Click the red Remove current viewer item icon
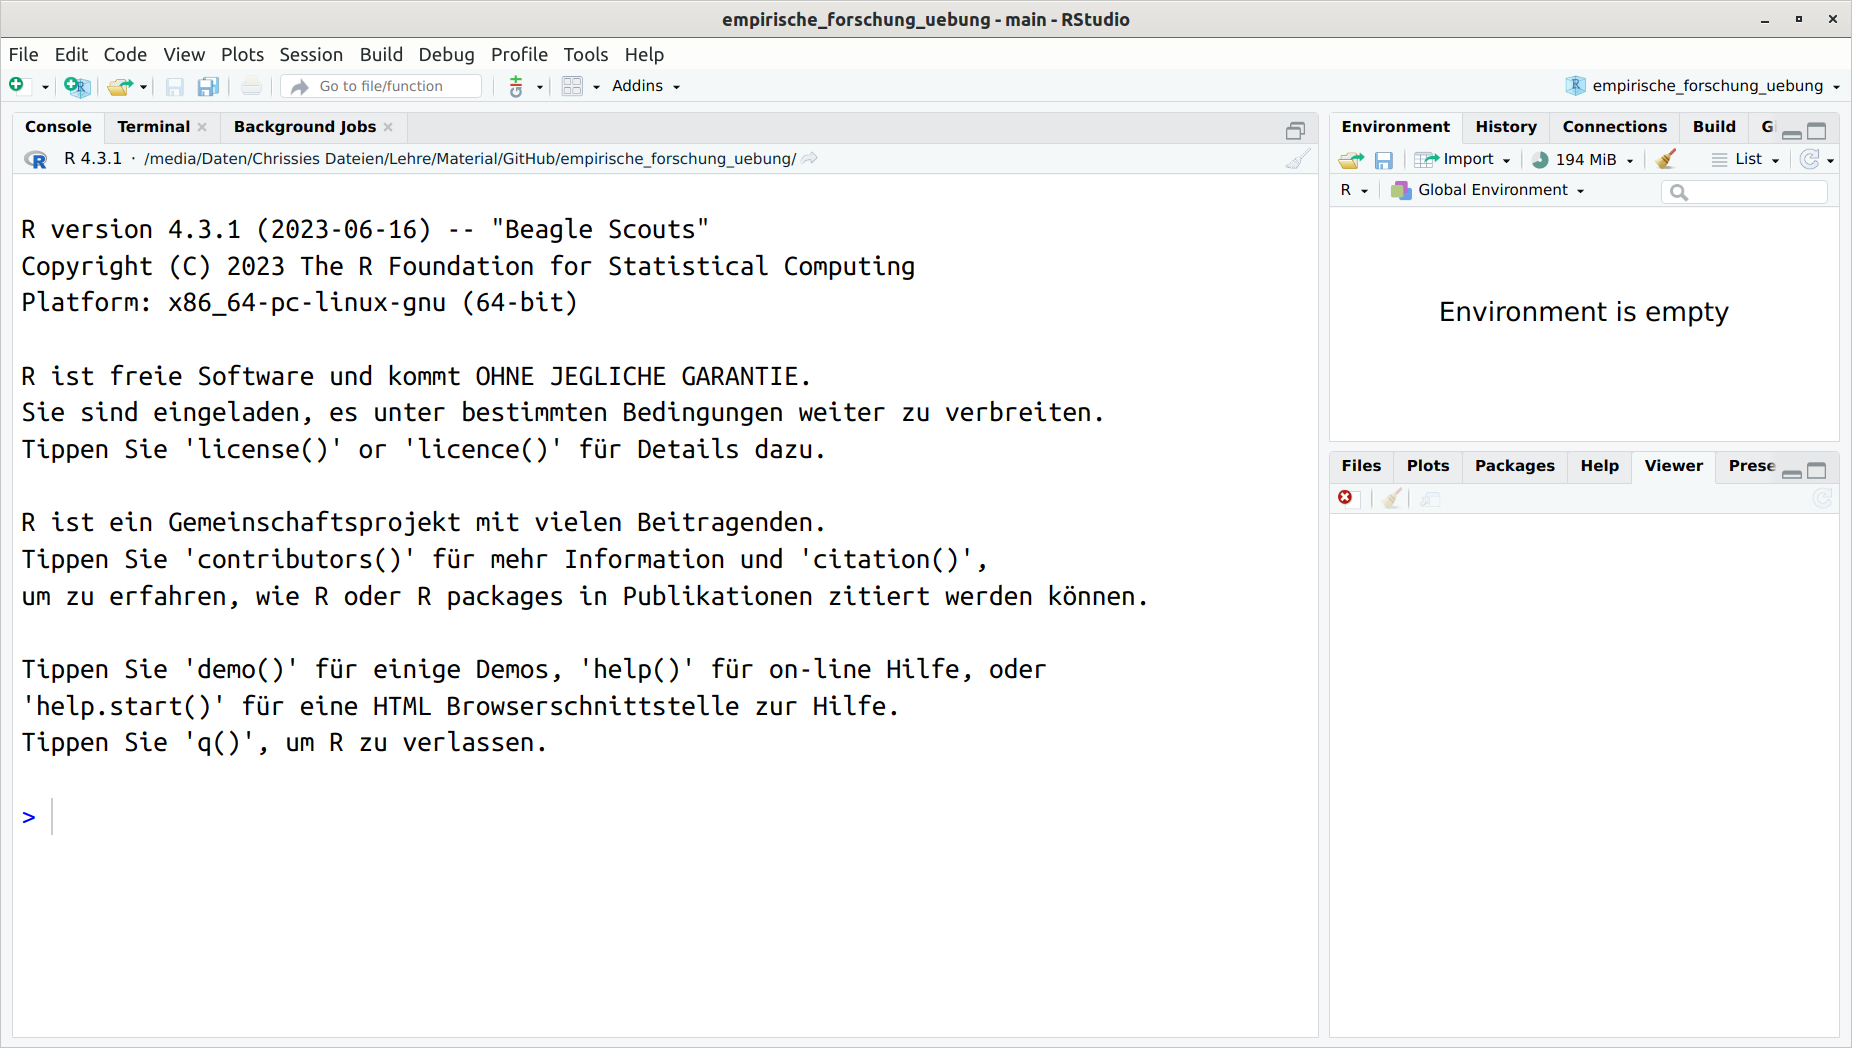Viewport: 1852px width, 1048px height. 1345,498
